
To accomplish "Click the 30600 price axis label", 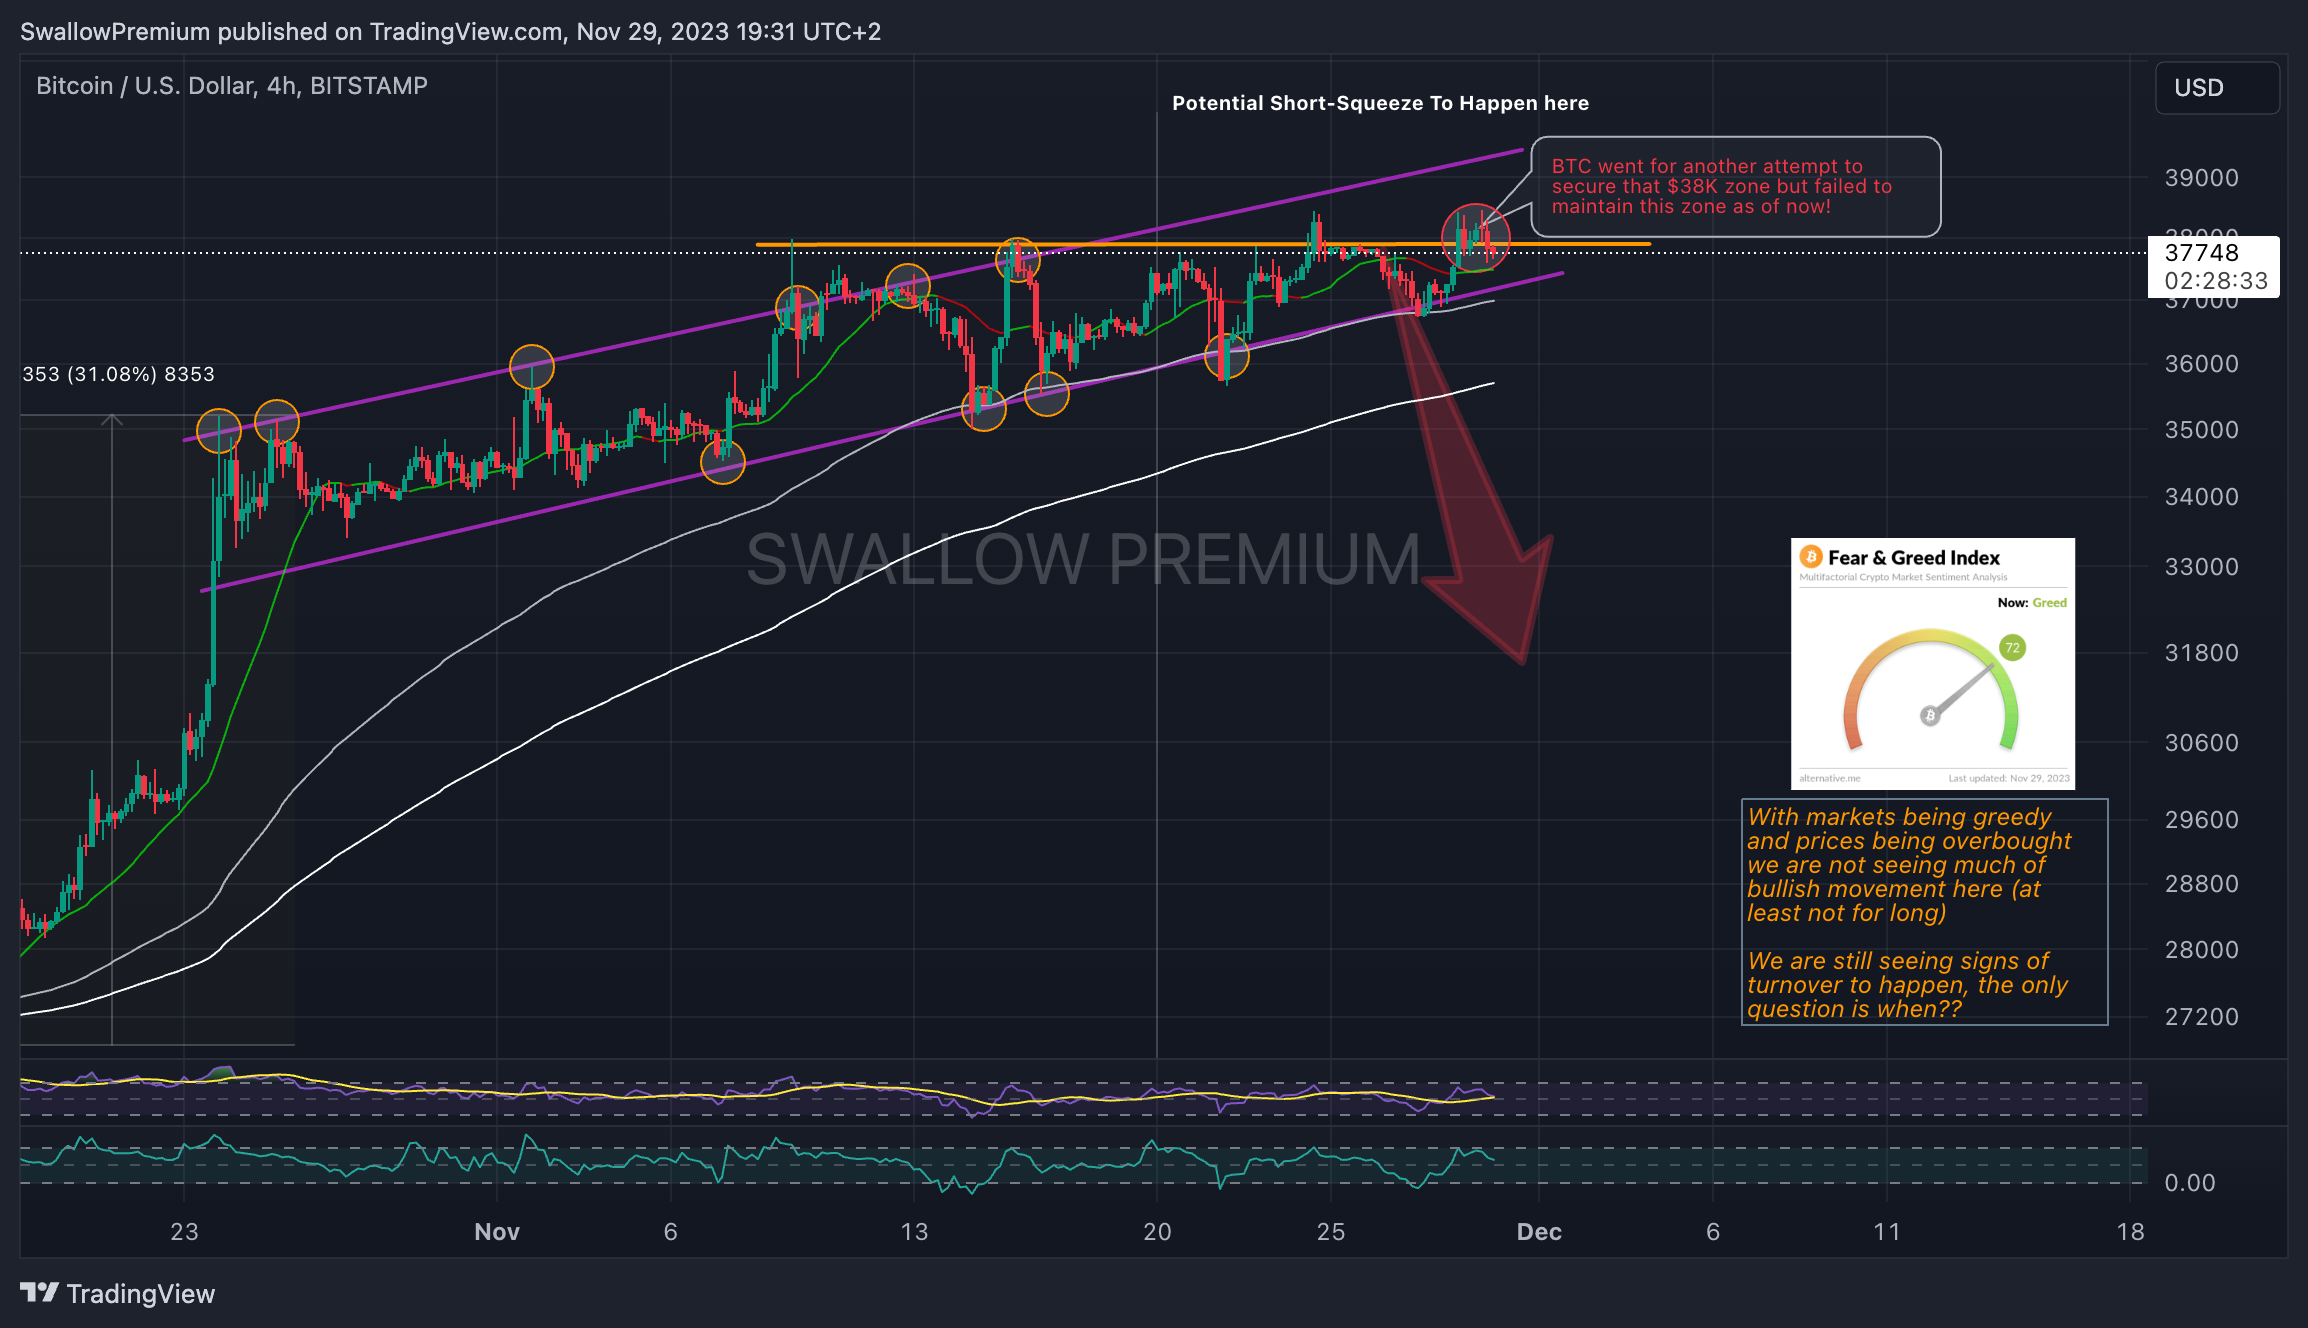I will 2201,743.
